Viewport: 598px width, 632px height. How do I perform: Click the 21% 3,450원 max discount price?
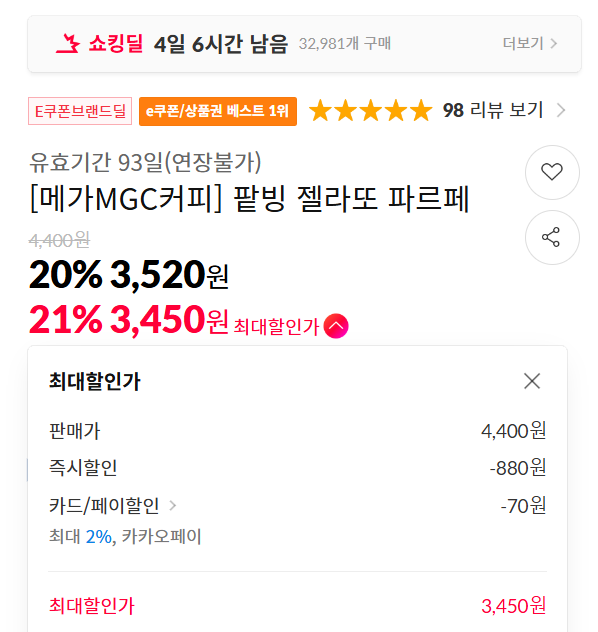pos(129,320)
